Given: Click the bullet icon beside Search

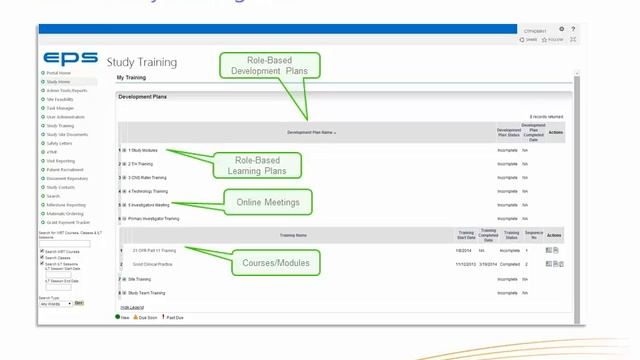Looking at the screenshot, I should click(x=43, y=196).
